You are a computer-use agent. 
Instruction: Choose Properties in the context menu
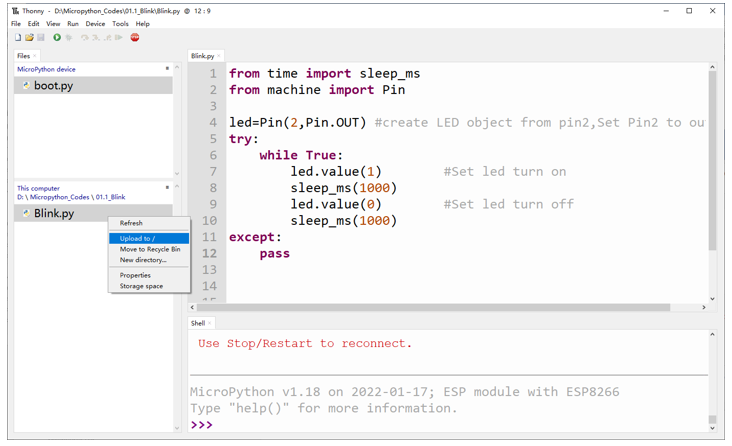(149, 275)
